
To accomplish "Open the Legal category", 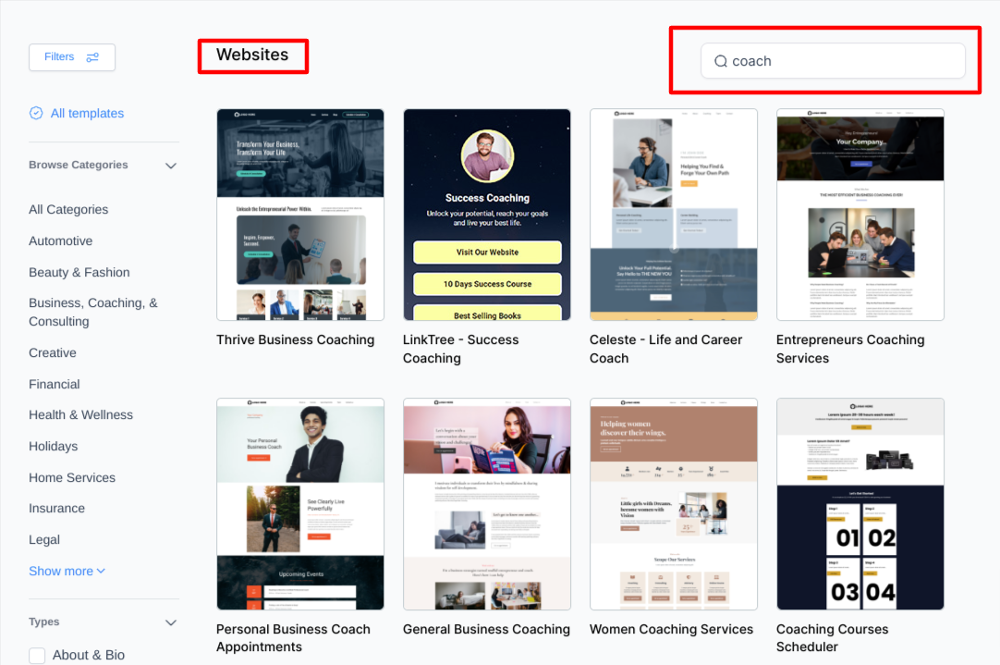I will point(44,539).
